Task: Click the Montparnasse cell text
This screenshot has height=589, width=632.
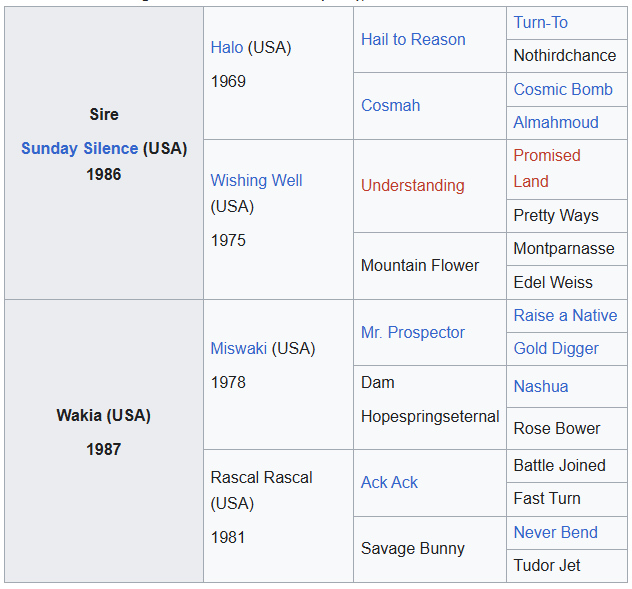Action: [564, 249]
